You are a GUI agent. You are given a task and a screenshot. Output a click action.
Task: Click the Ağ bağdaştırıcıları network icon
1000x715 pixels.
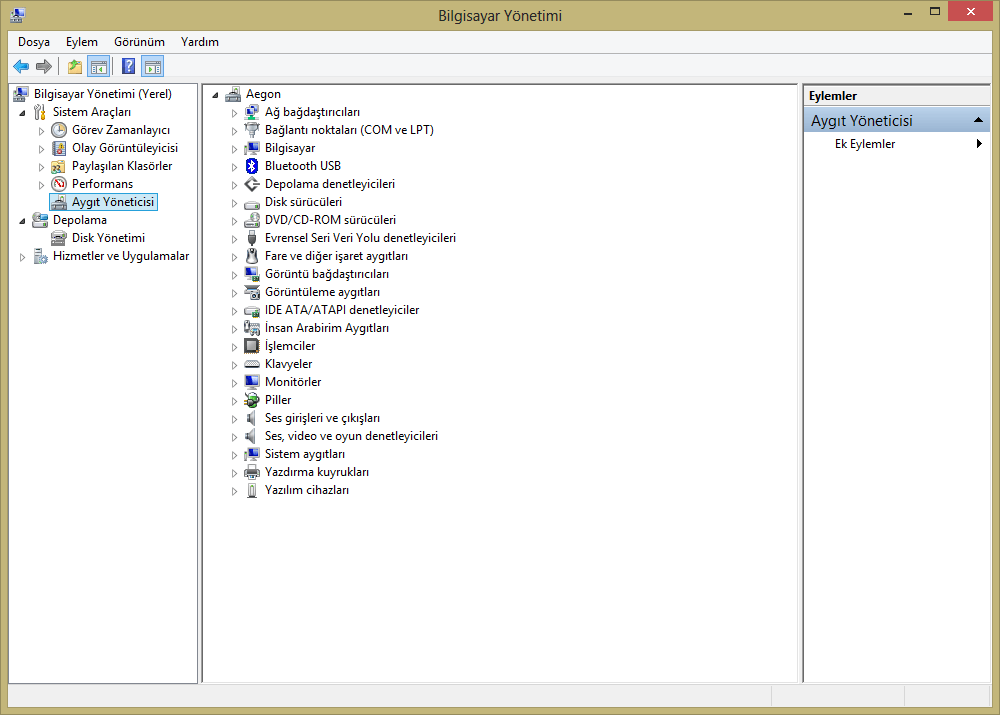tap(252, 112)
